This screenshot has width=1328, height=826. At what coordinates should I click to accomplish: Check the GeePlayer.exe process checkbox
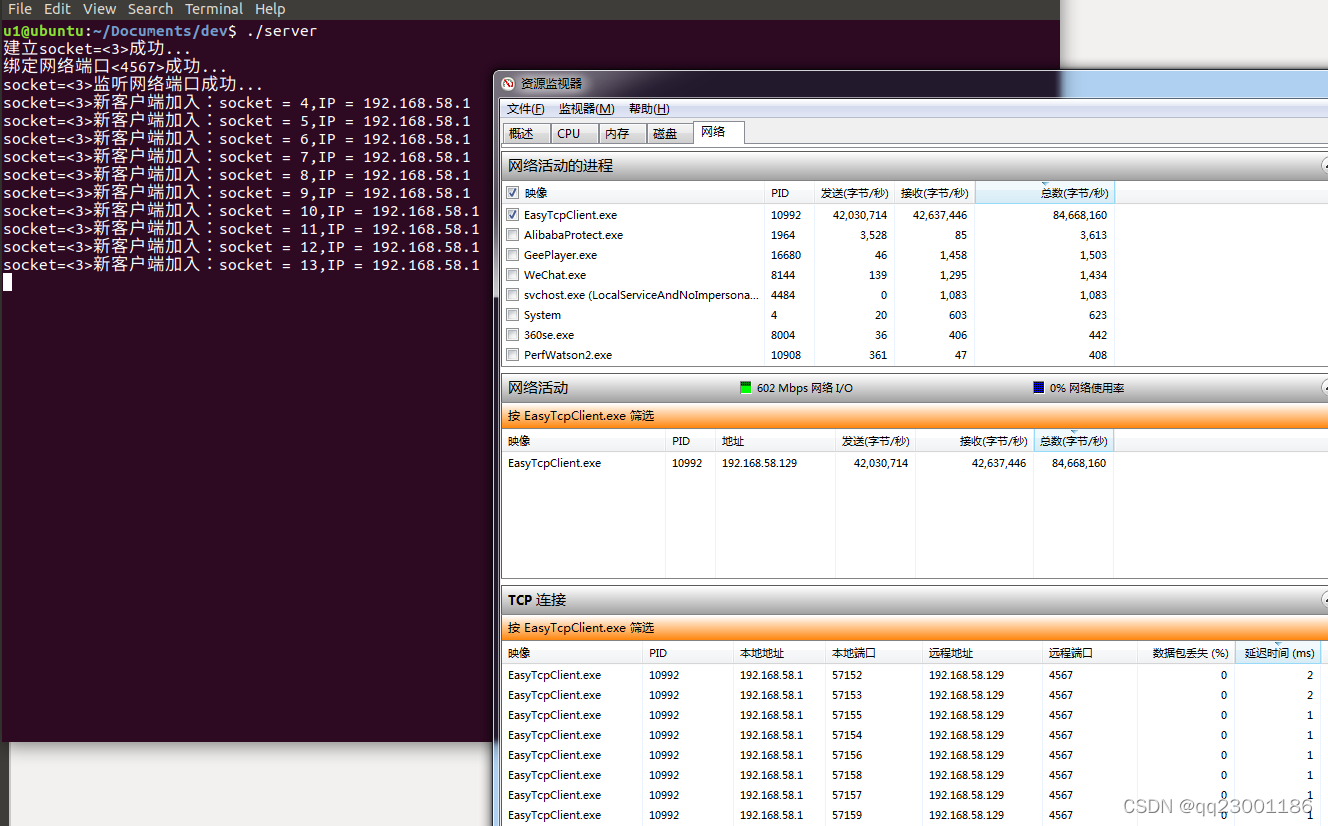(x=512, y=255)
